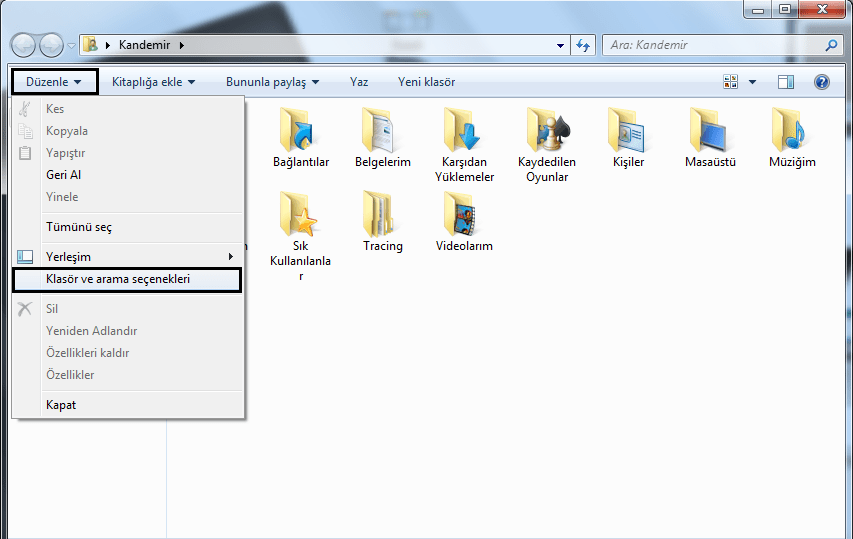The width and height of the screenshot is (853, 539).
Task: Change view with the view icon
Action: [x=730, y=82]
